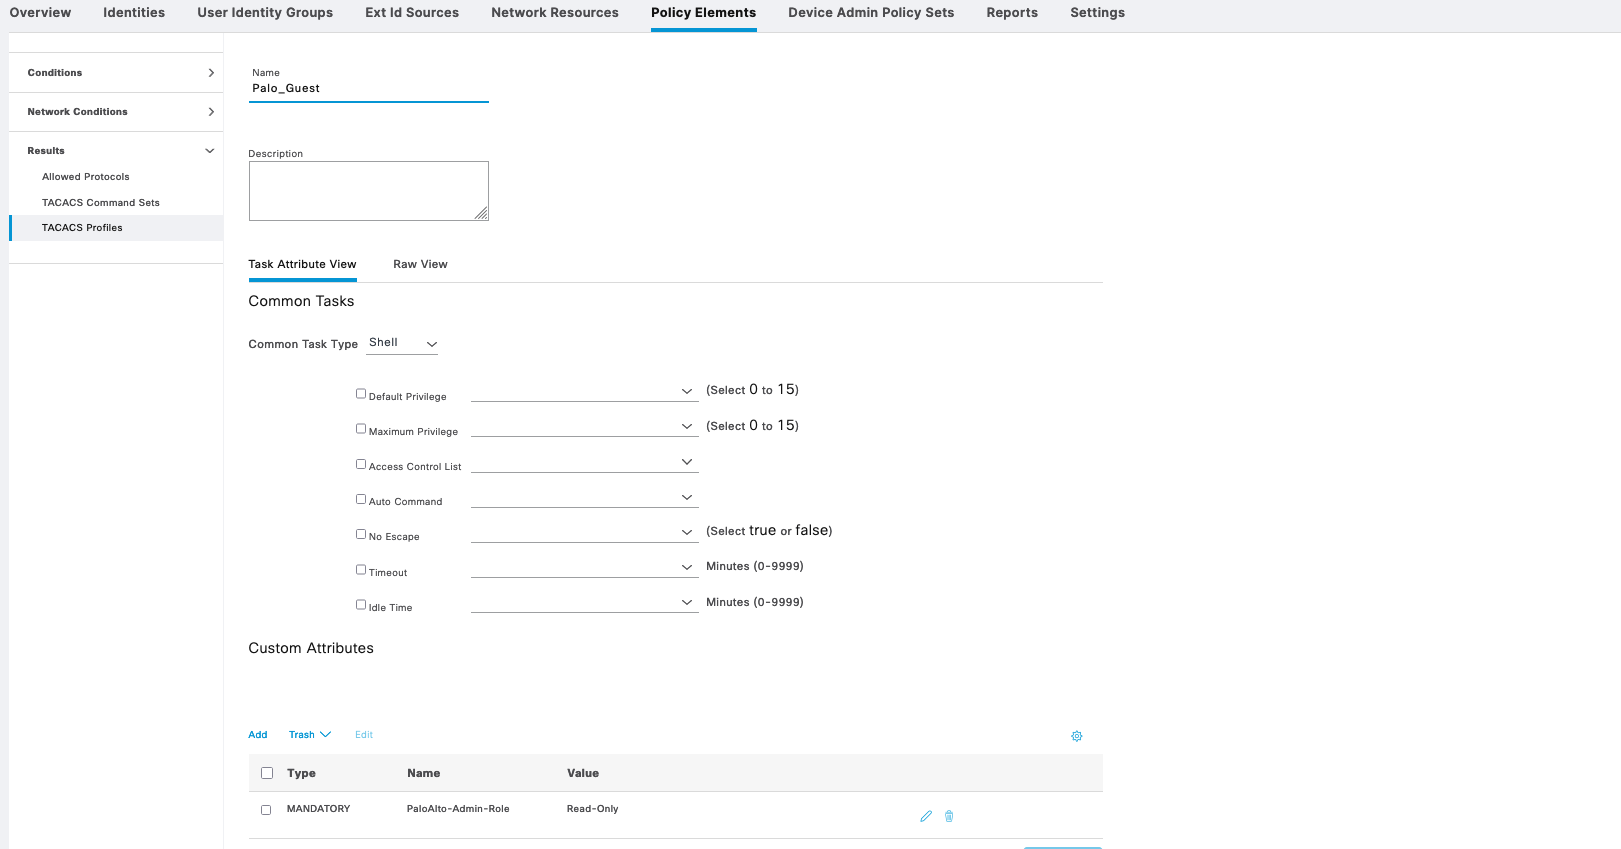Image resolution: width=1621 pixels, height=849 pixels.
Task: Open the No Escape value dropdown
Action: 584,532
